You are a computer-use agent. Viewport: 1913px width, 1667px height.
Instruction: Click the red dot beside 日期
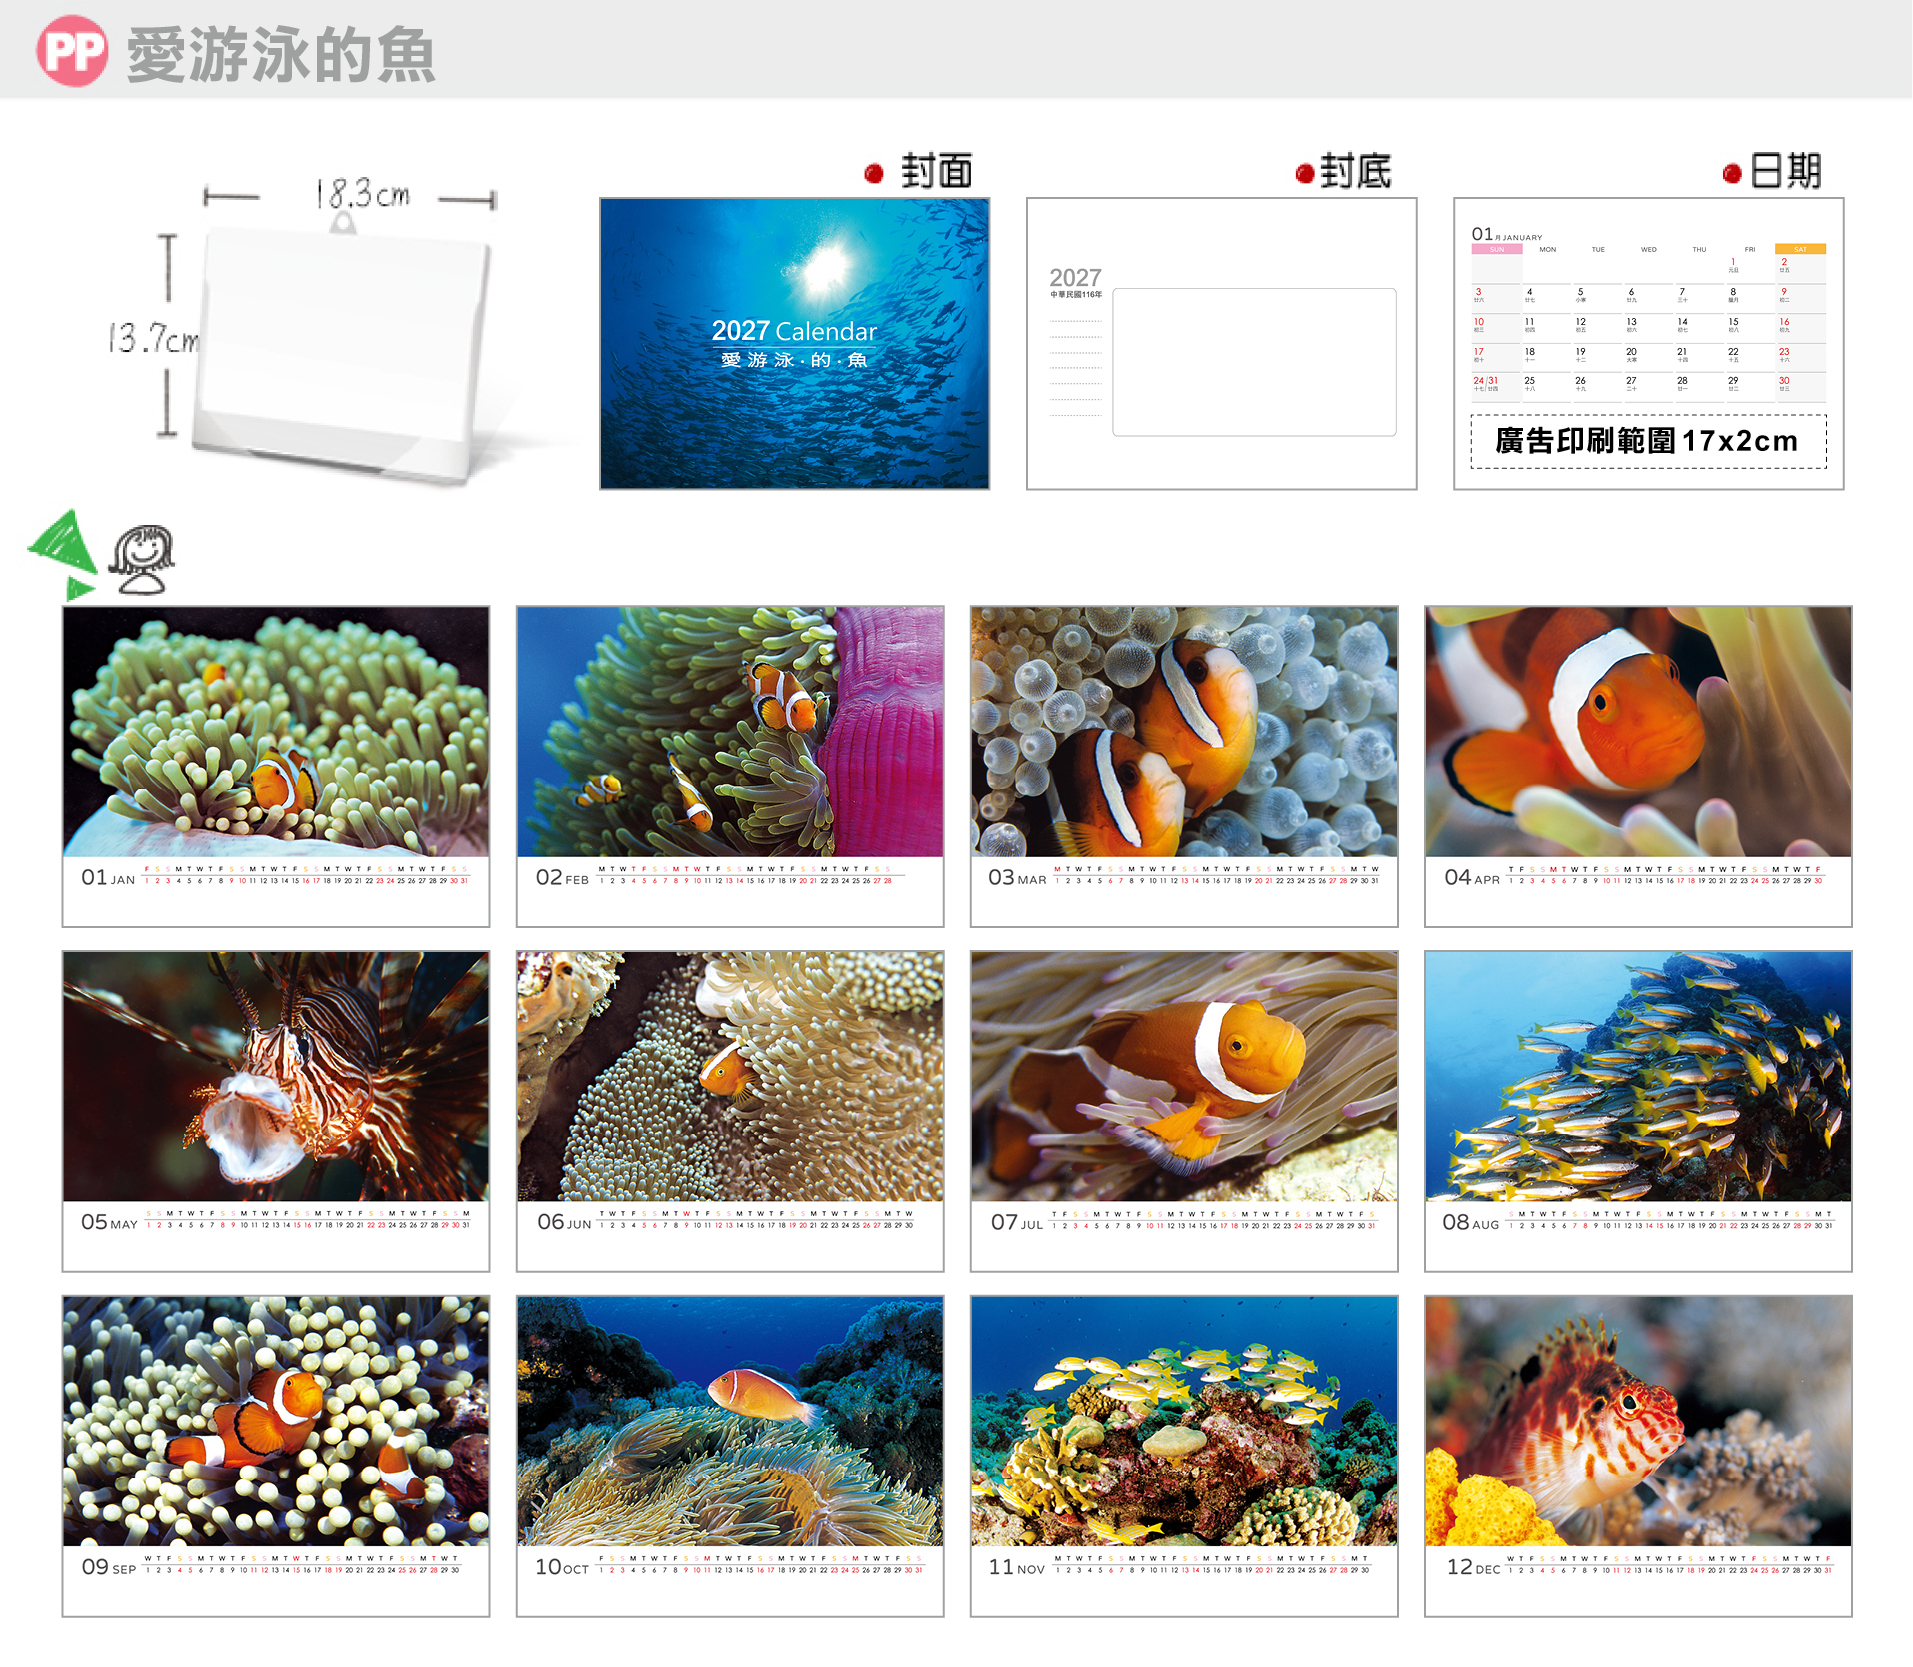point(1732,174)
